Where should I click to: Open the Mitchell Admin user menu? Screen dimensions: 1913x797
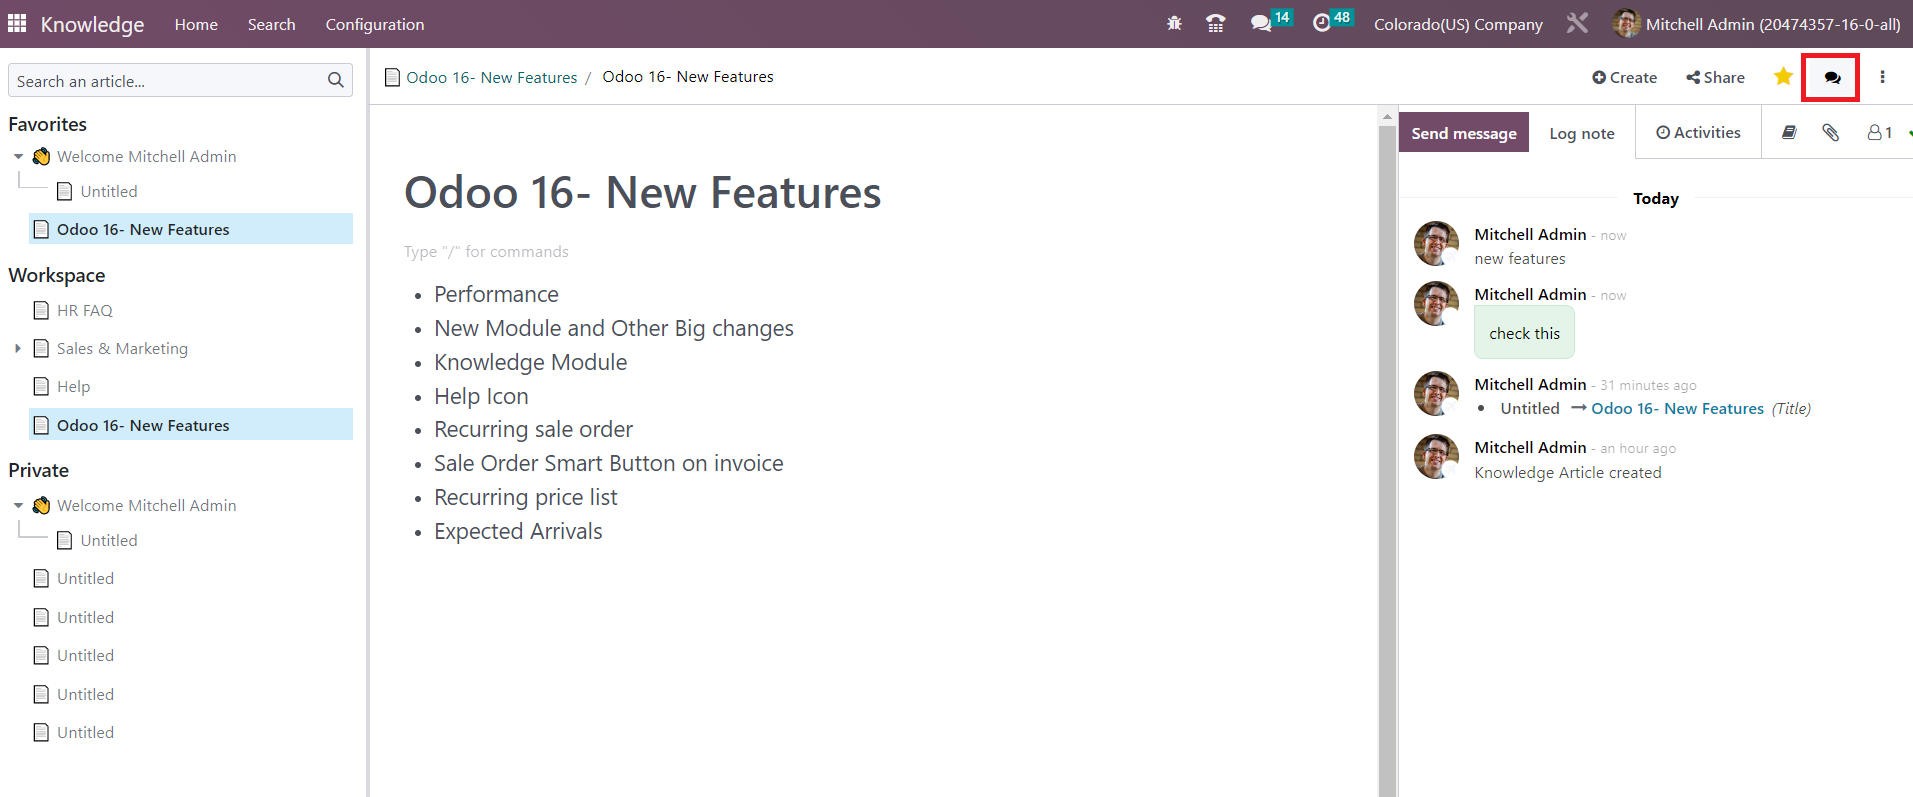click(x=1757, y=24)
